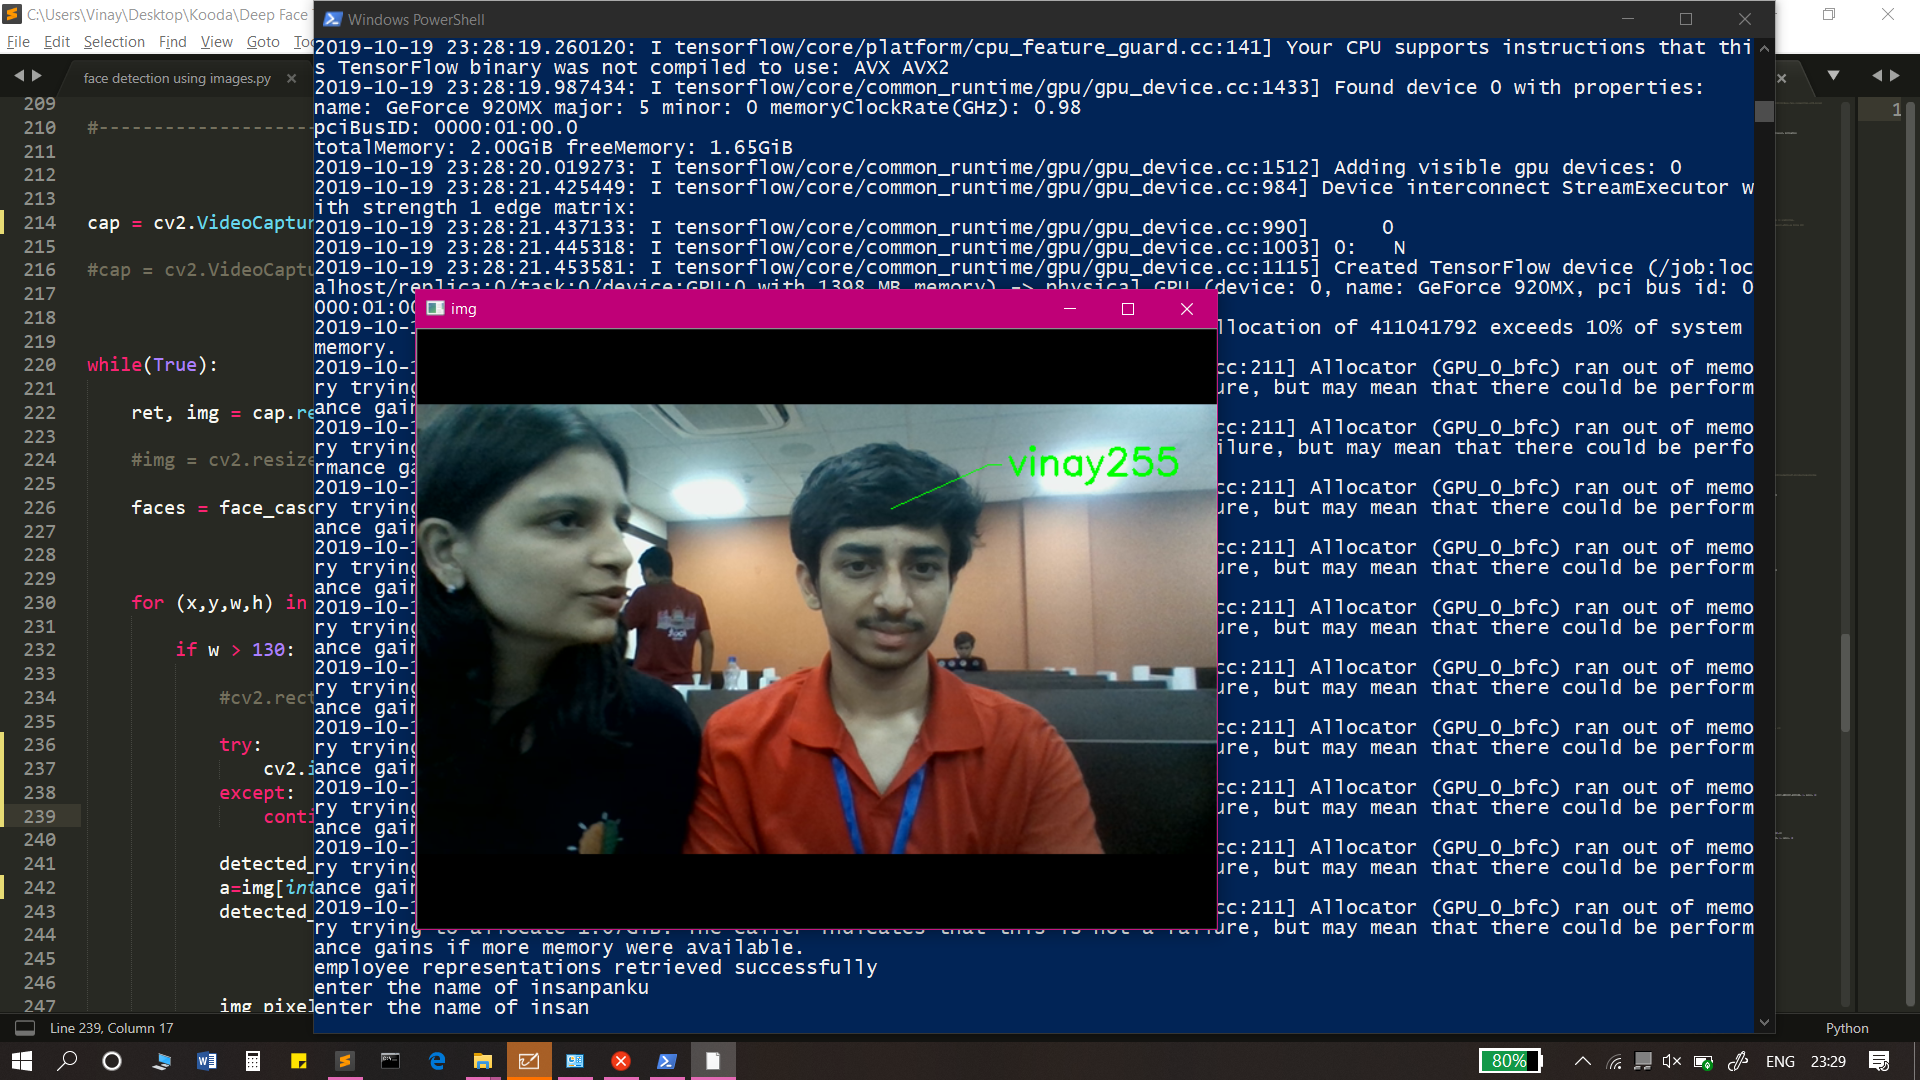
Task: Click the Python syntax selector in status bar
Action: coord(1846,1028)
